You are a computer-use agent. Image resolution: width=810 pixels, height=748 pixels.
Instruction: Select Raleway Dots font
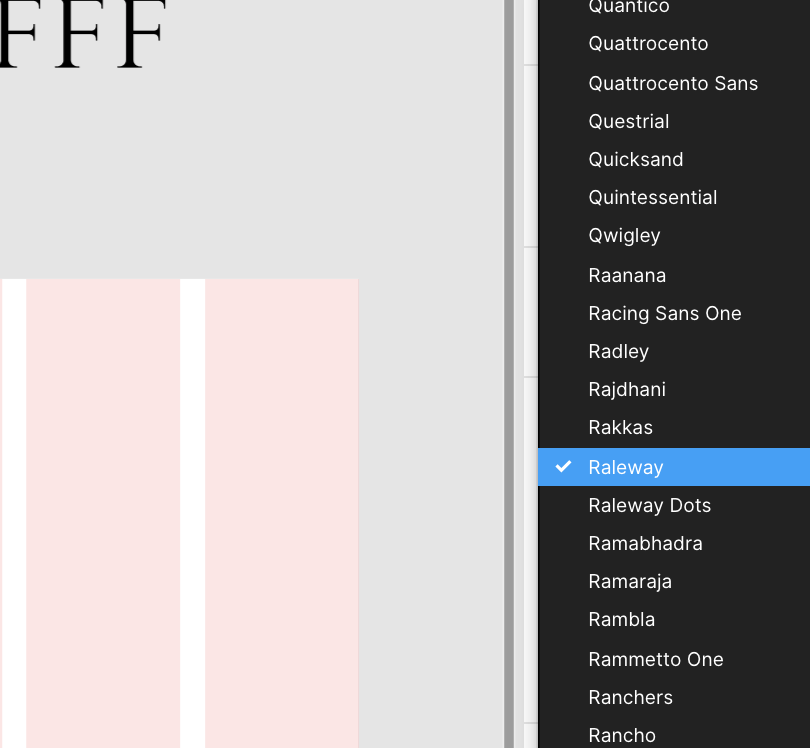[649, 505]
